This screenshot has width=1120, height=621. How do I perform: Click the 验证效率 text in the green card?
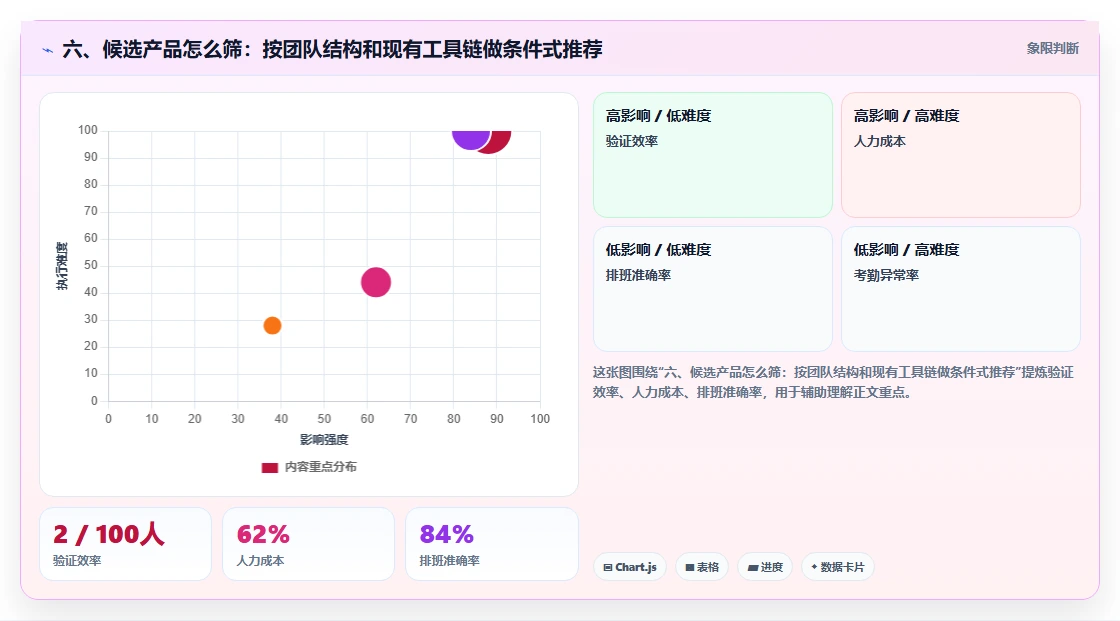tap(632, 141)
